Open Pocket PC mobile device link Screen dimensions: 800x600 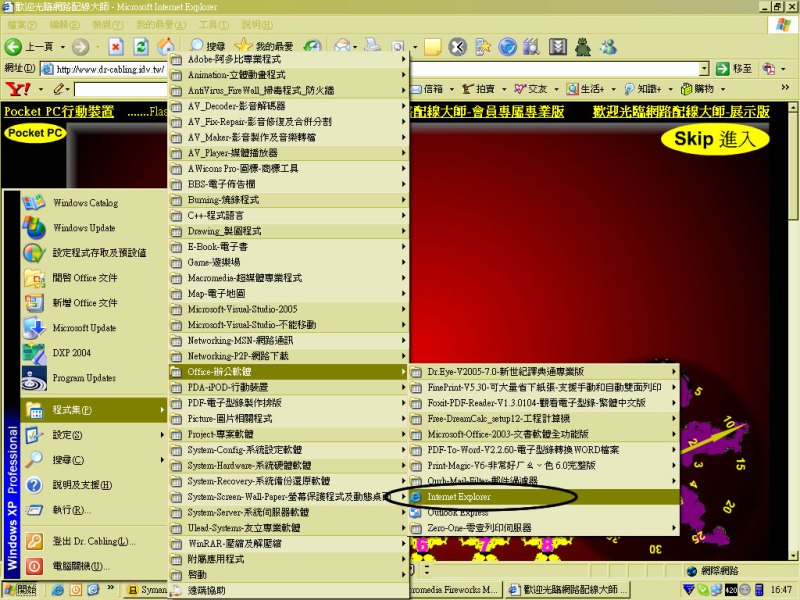coord(59,111)
